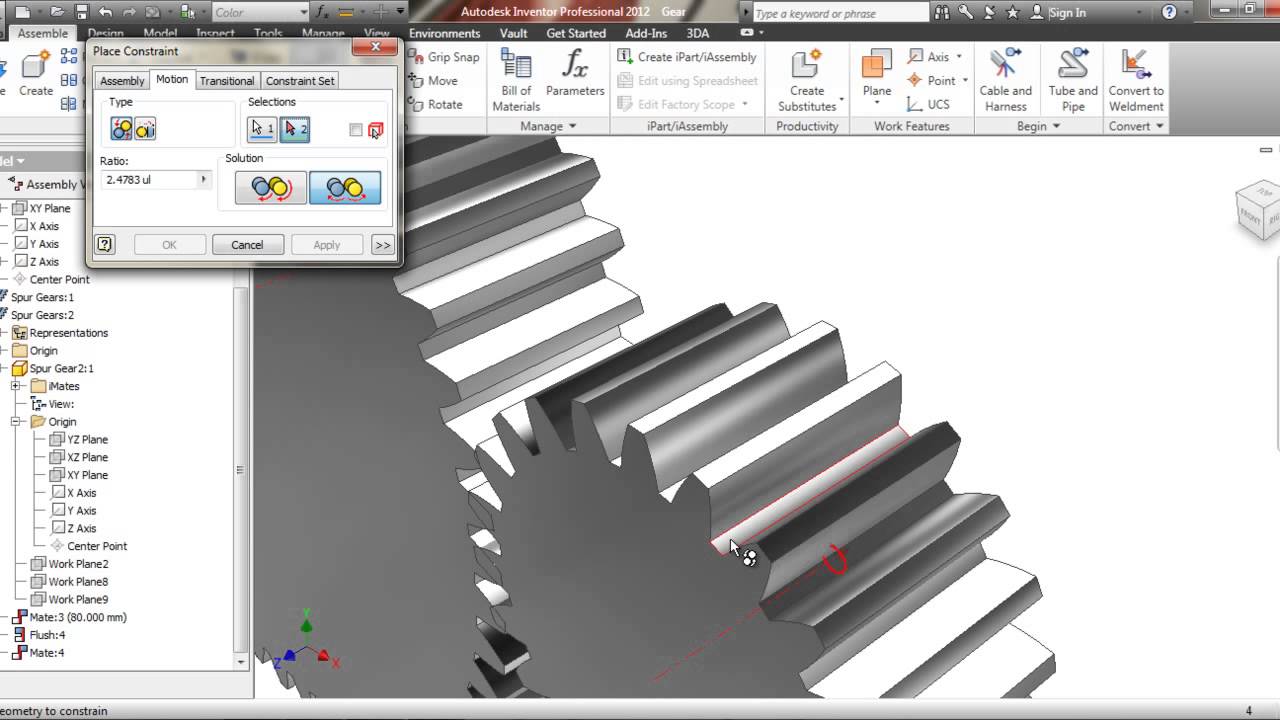Select the Rotation-Translation constraint type

click(x=145, y=129)
